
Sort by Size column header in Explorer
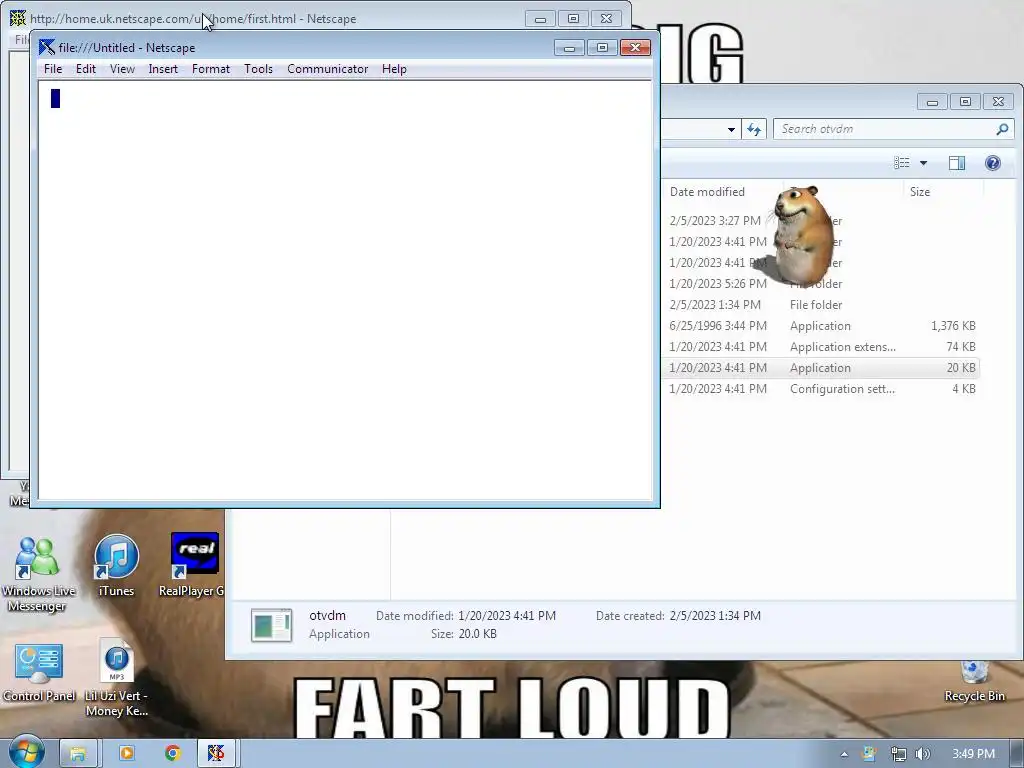pos(920,191)
